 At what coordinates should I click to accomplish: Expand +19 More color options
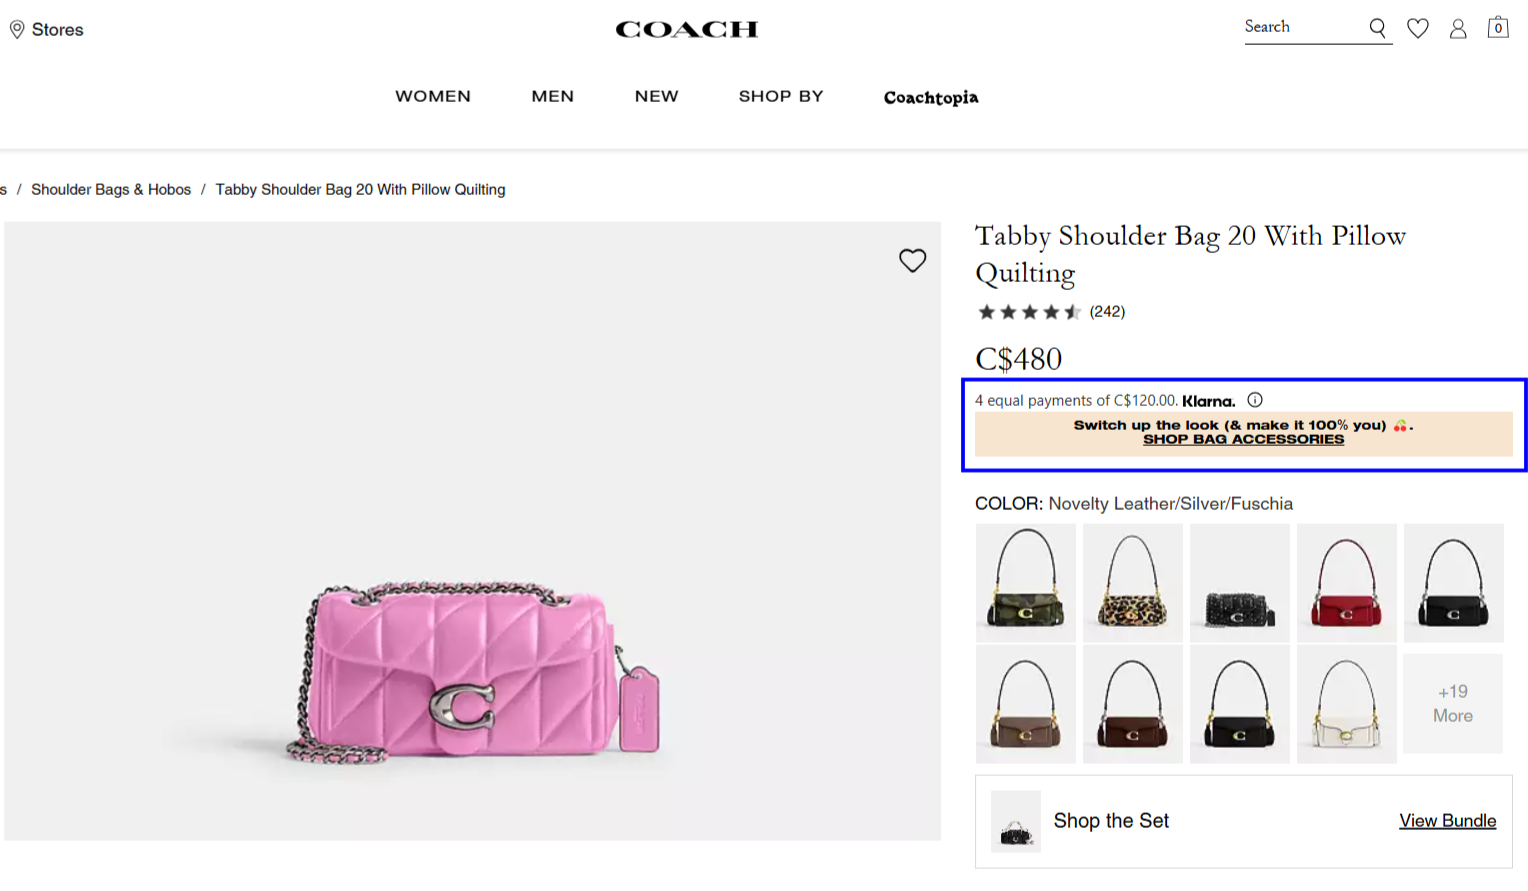click(1452, 703)
